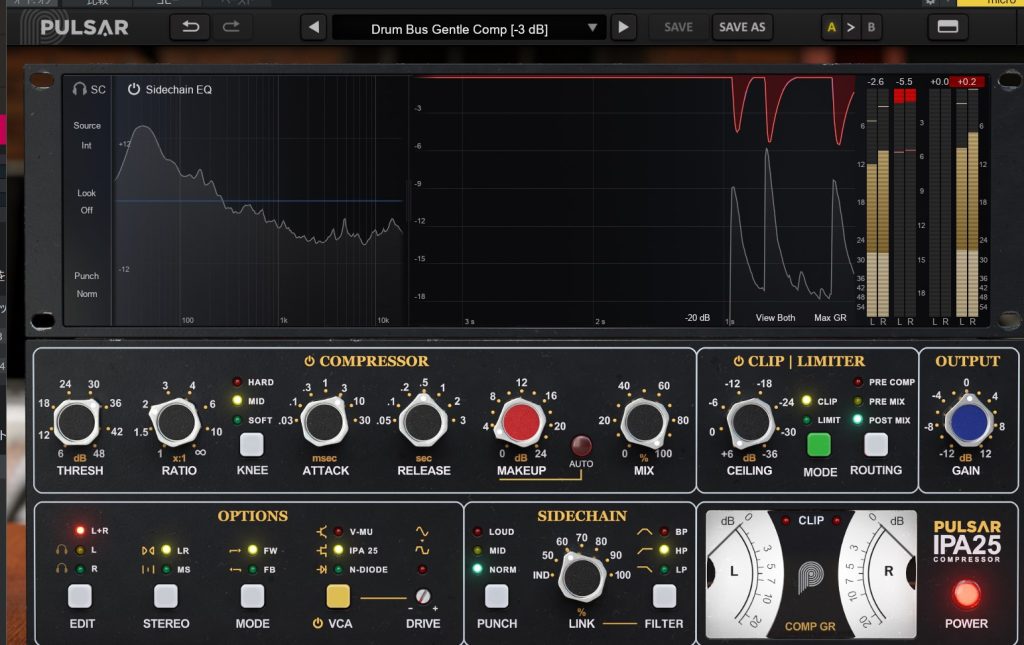Load the next preset with right arrow
Screen dimensions: 1024x645
(623, 28)
